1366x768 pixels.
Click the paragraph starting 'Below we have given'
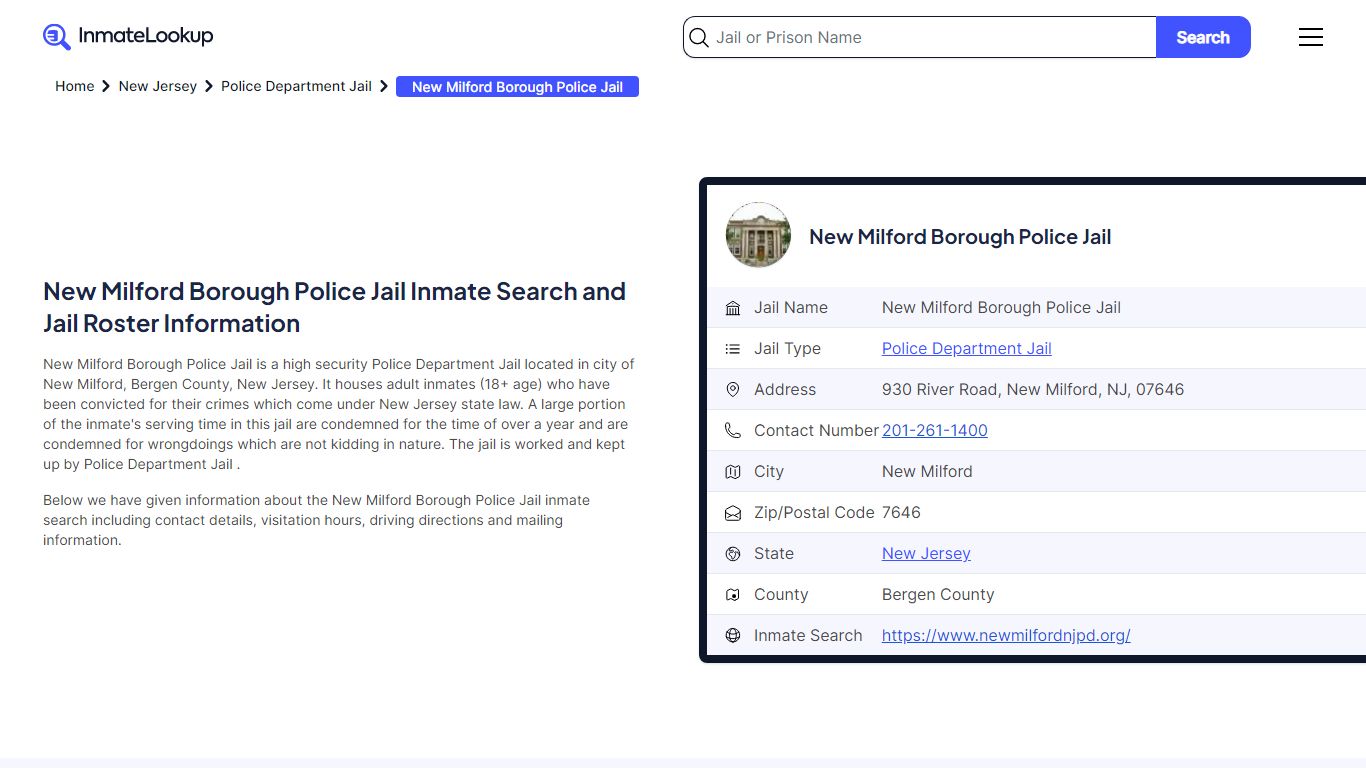[317, 520]
